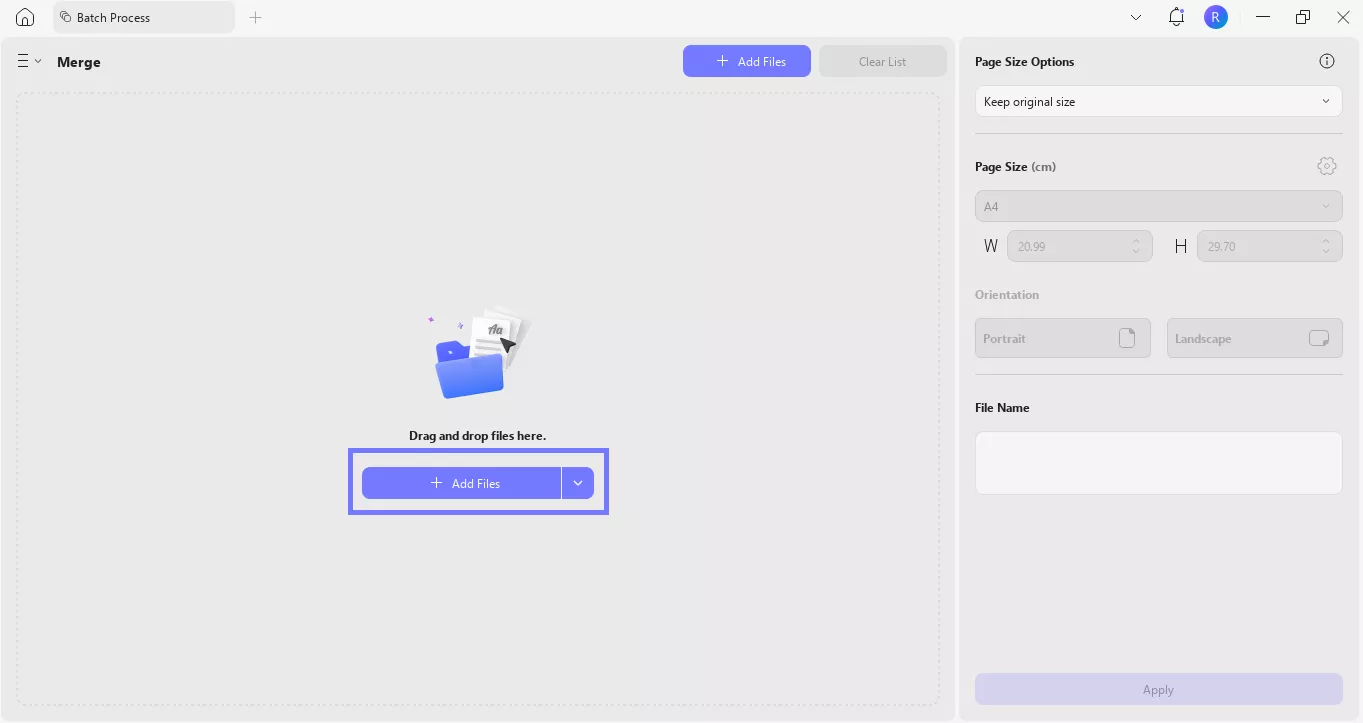
Task: Click into the File Name field
Action: (1158, 463)
